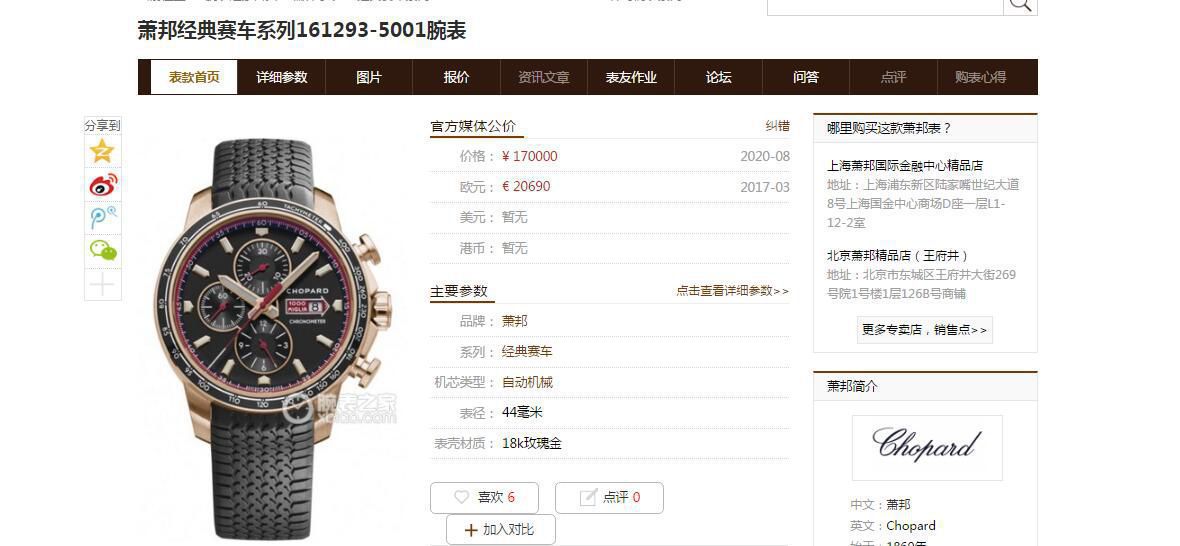1180x546 pixels.
Task: Click the Chopard brand logo
Action: (927, 447)
